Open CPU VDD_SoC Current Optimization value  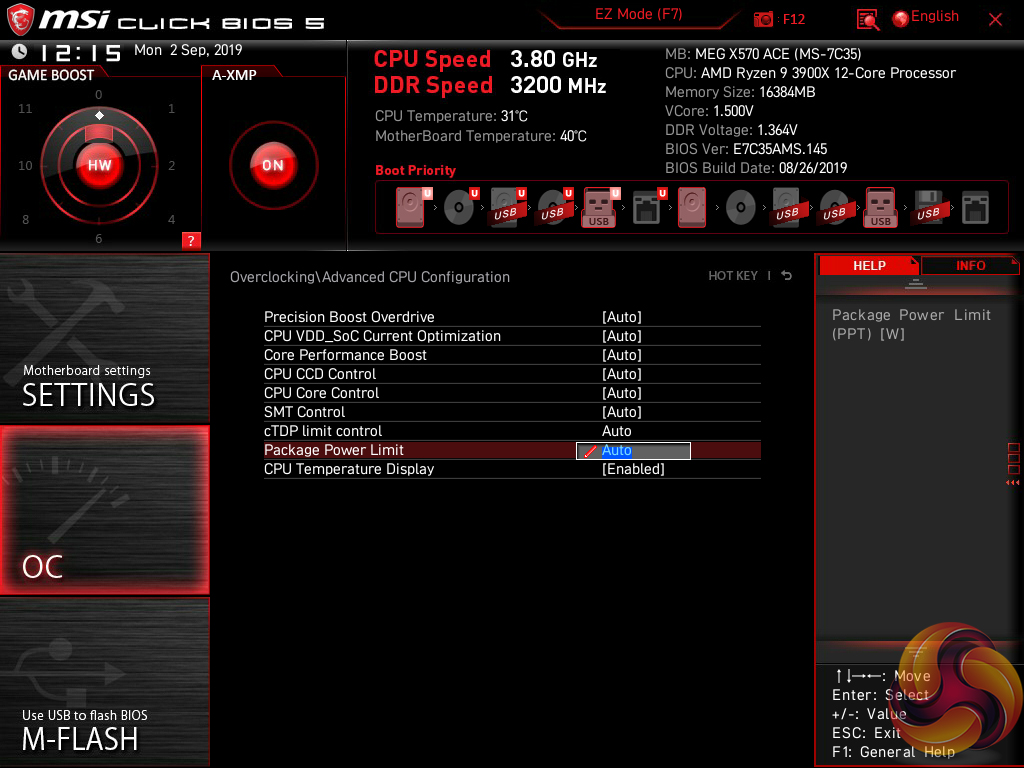[622, 336]
